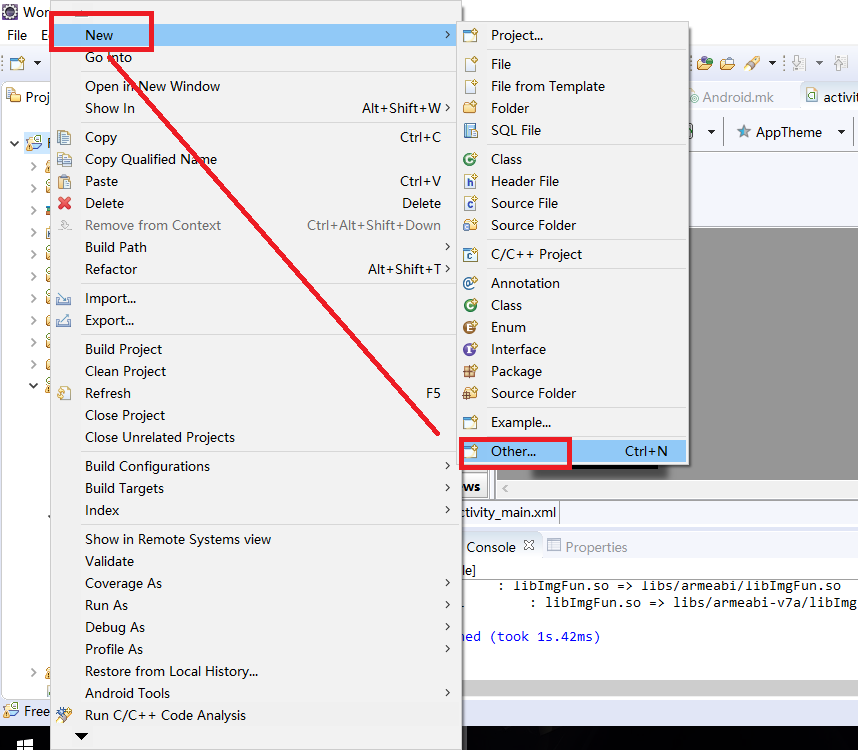Select Build Project entry
858x750 pixels.
[255, 349]
